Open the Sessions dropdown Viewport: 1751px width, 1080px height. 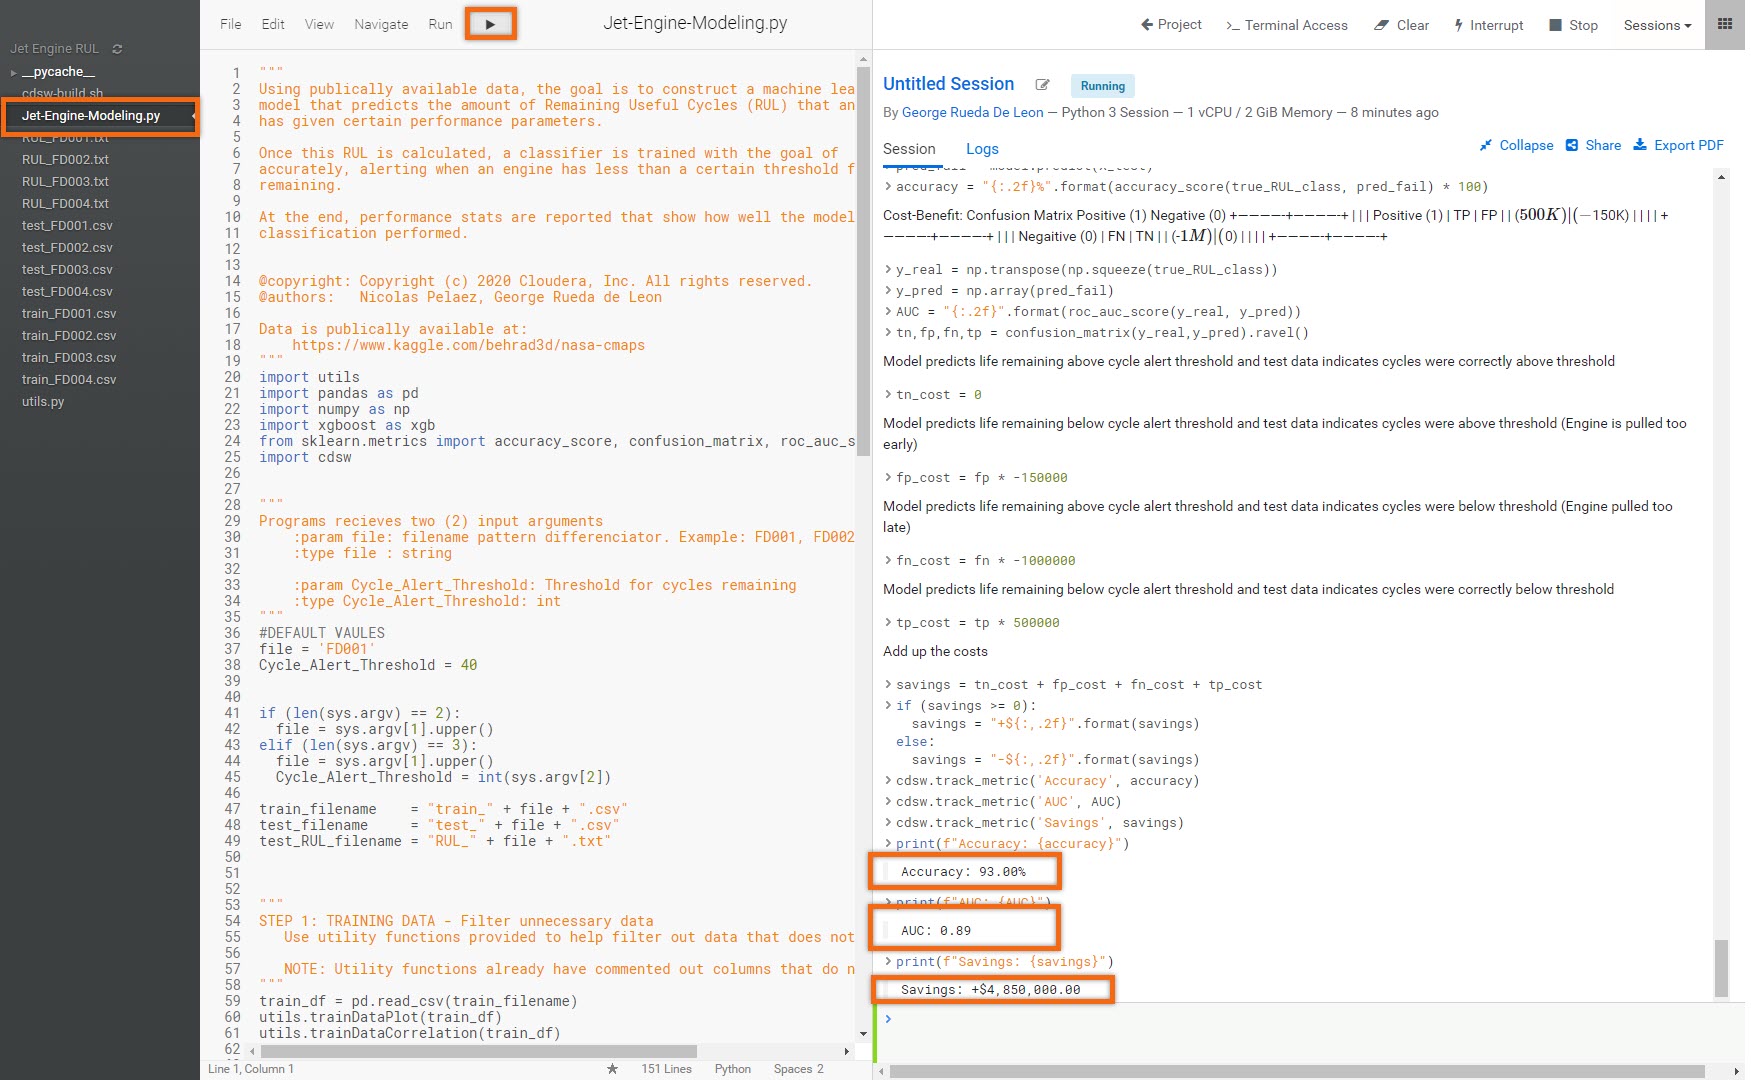[1657, 25]
